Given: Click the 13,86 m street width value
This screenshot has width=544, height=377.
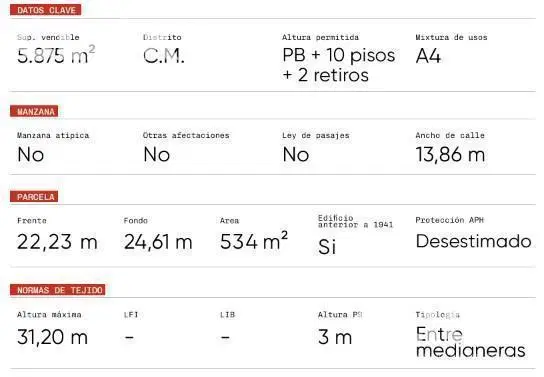Looking at the screenshot, I should click(450, 154).
